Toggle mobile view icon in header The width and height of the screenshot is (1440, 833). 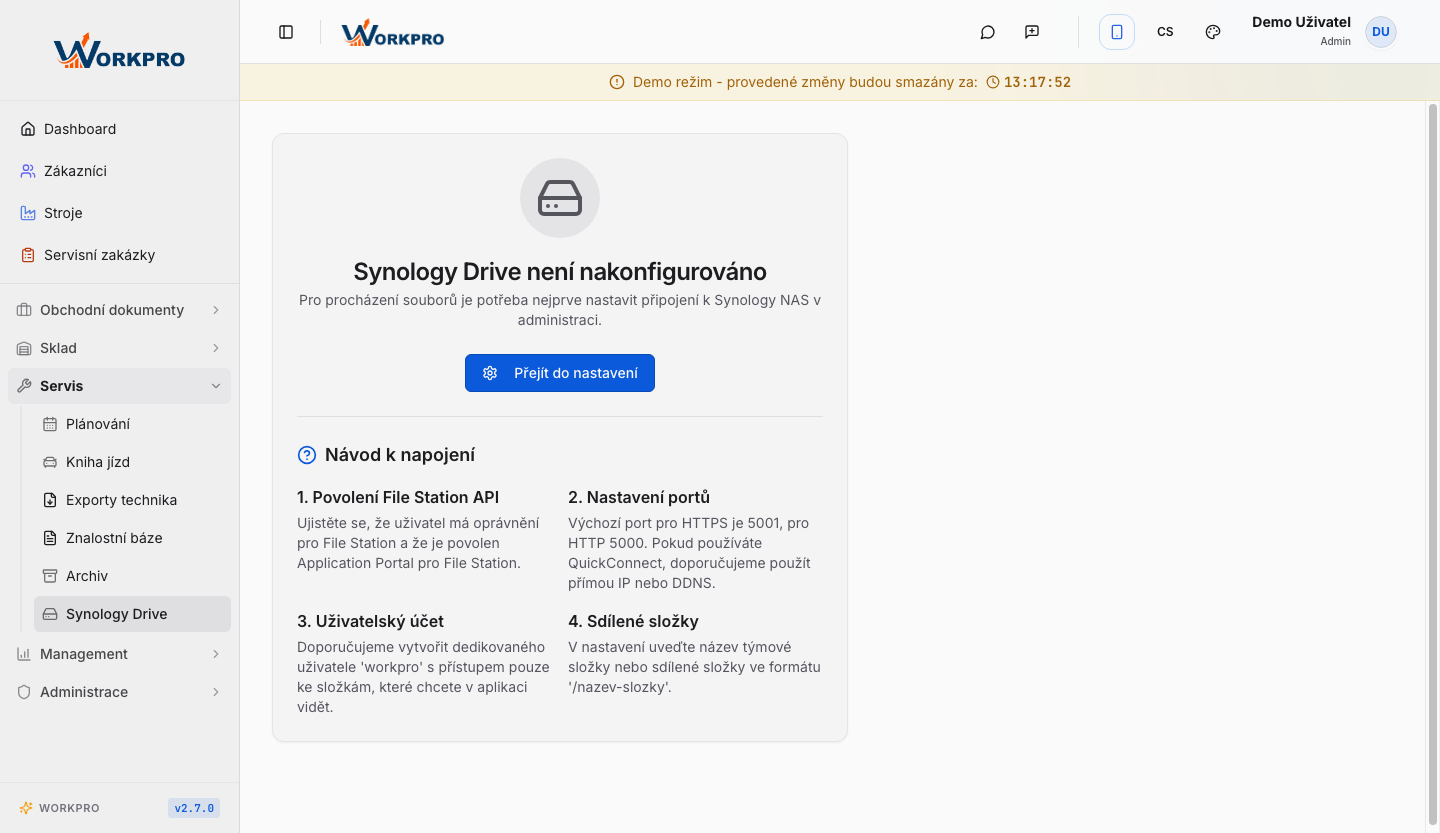coord(1117,32)
